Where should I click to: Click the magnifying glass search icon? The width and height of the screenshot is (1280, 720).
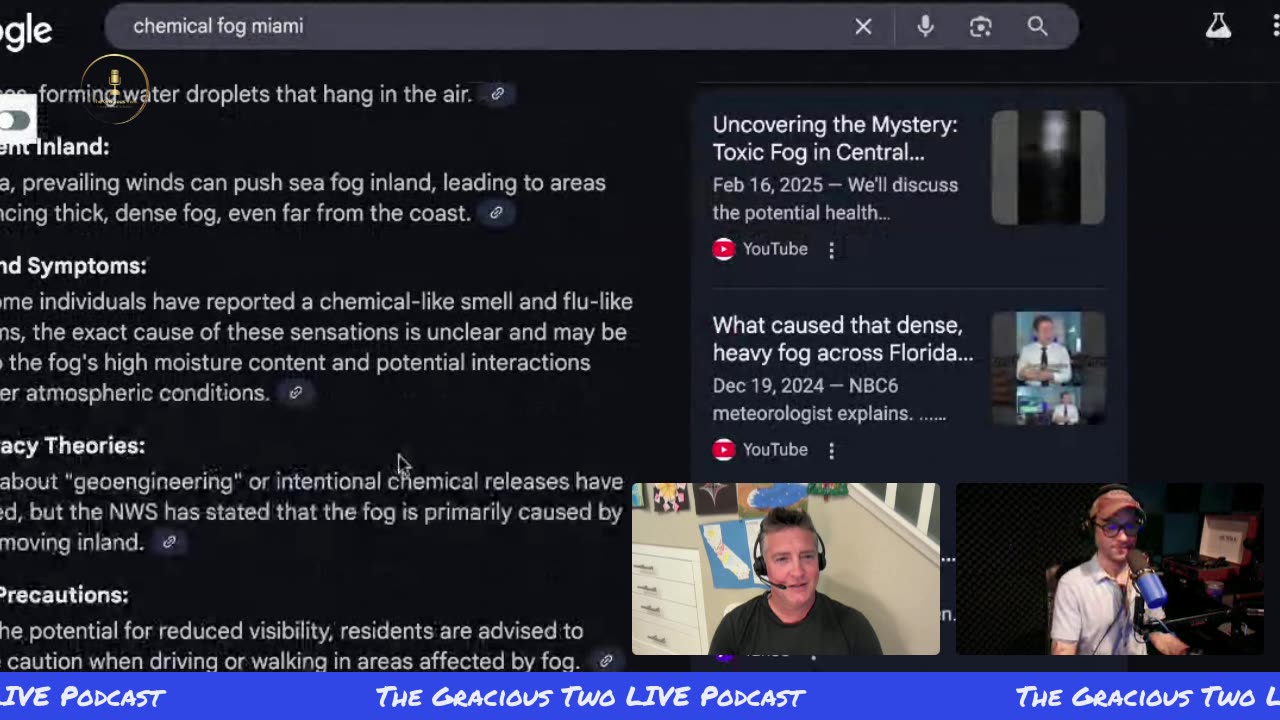click(x=1037, y=27)
